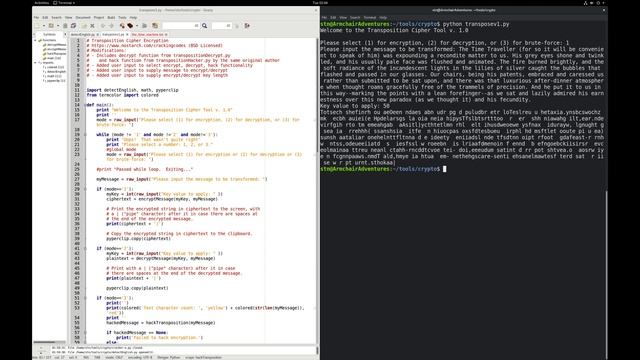Open Geany View menu
This screenshot has width=640, height=360.
[x=69, y=18]
